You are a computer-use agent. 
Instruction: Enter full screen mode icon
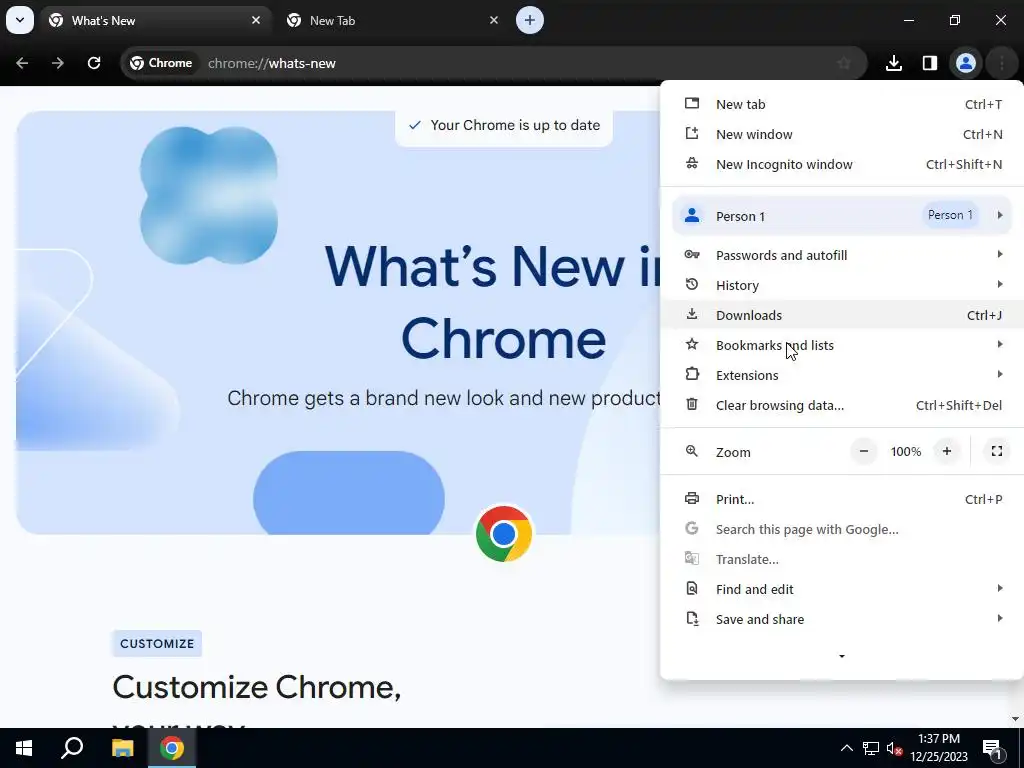[997, 451]
